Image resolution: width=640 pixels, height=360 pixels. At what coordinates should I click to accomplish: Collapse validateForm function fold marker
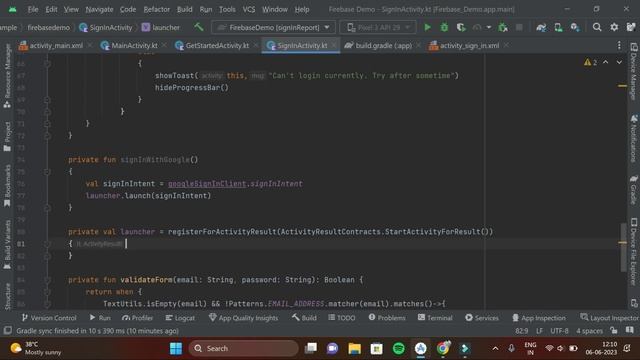(x=47, y=280)
